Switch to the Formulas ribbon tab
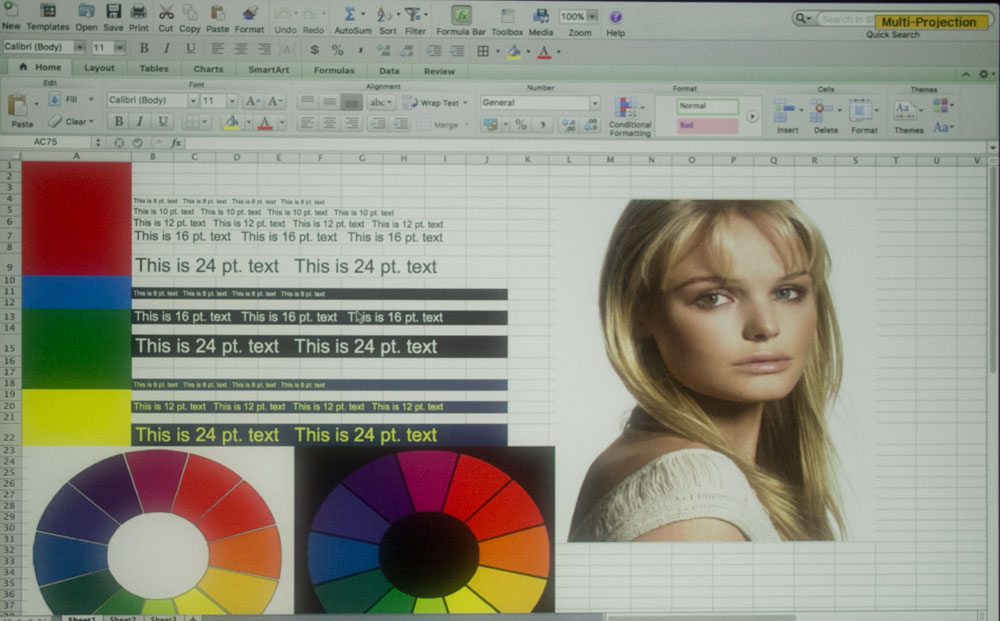 334,70
